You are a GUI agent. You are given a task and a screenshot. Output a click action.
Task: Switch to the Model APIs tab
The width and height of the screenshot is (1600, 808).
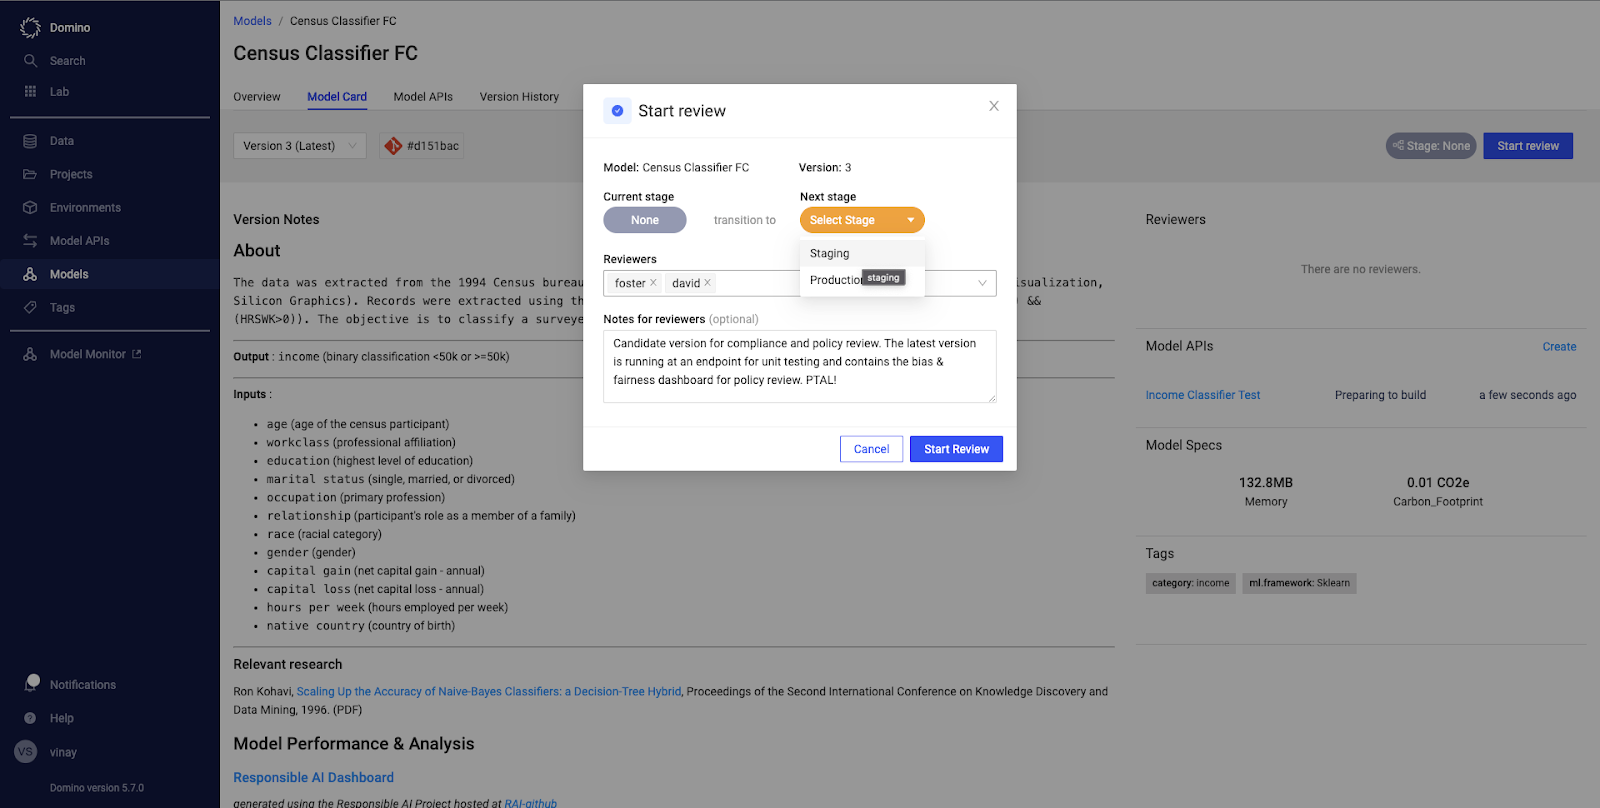click(x=423, y=97)
